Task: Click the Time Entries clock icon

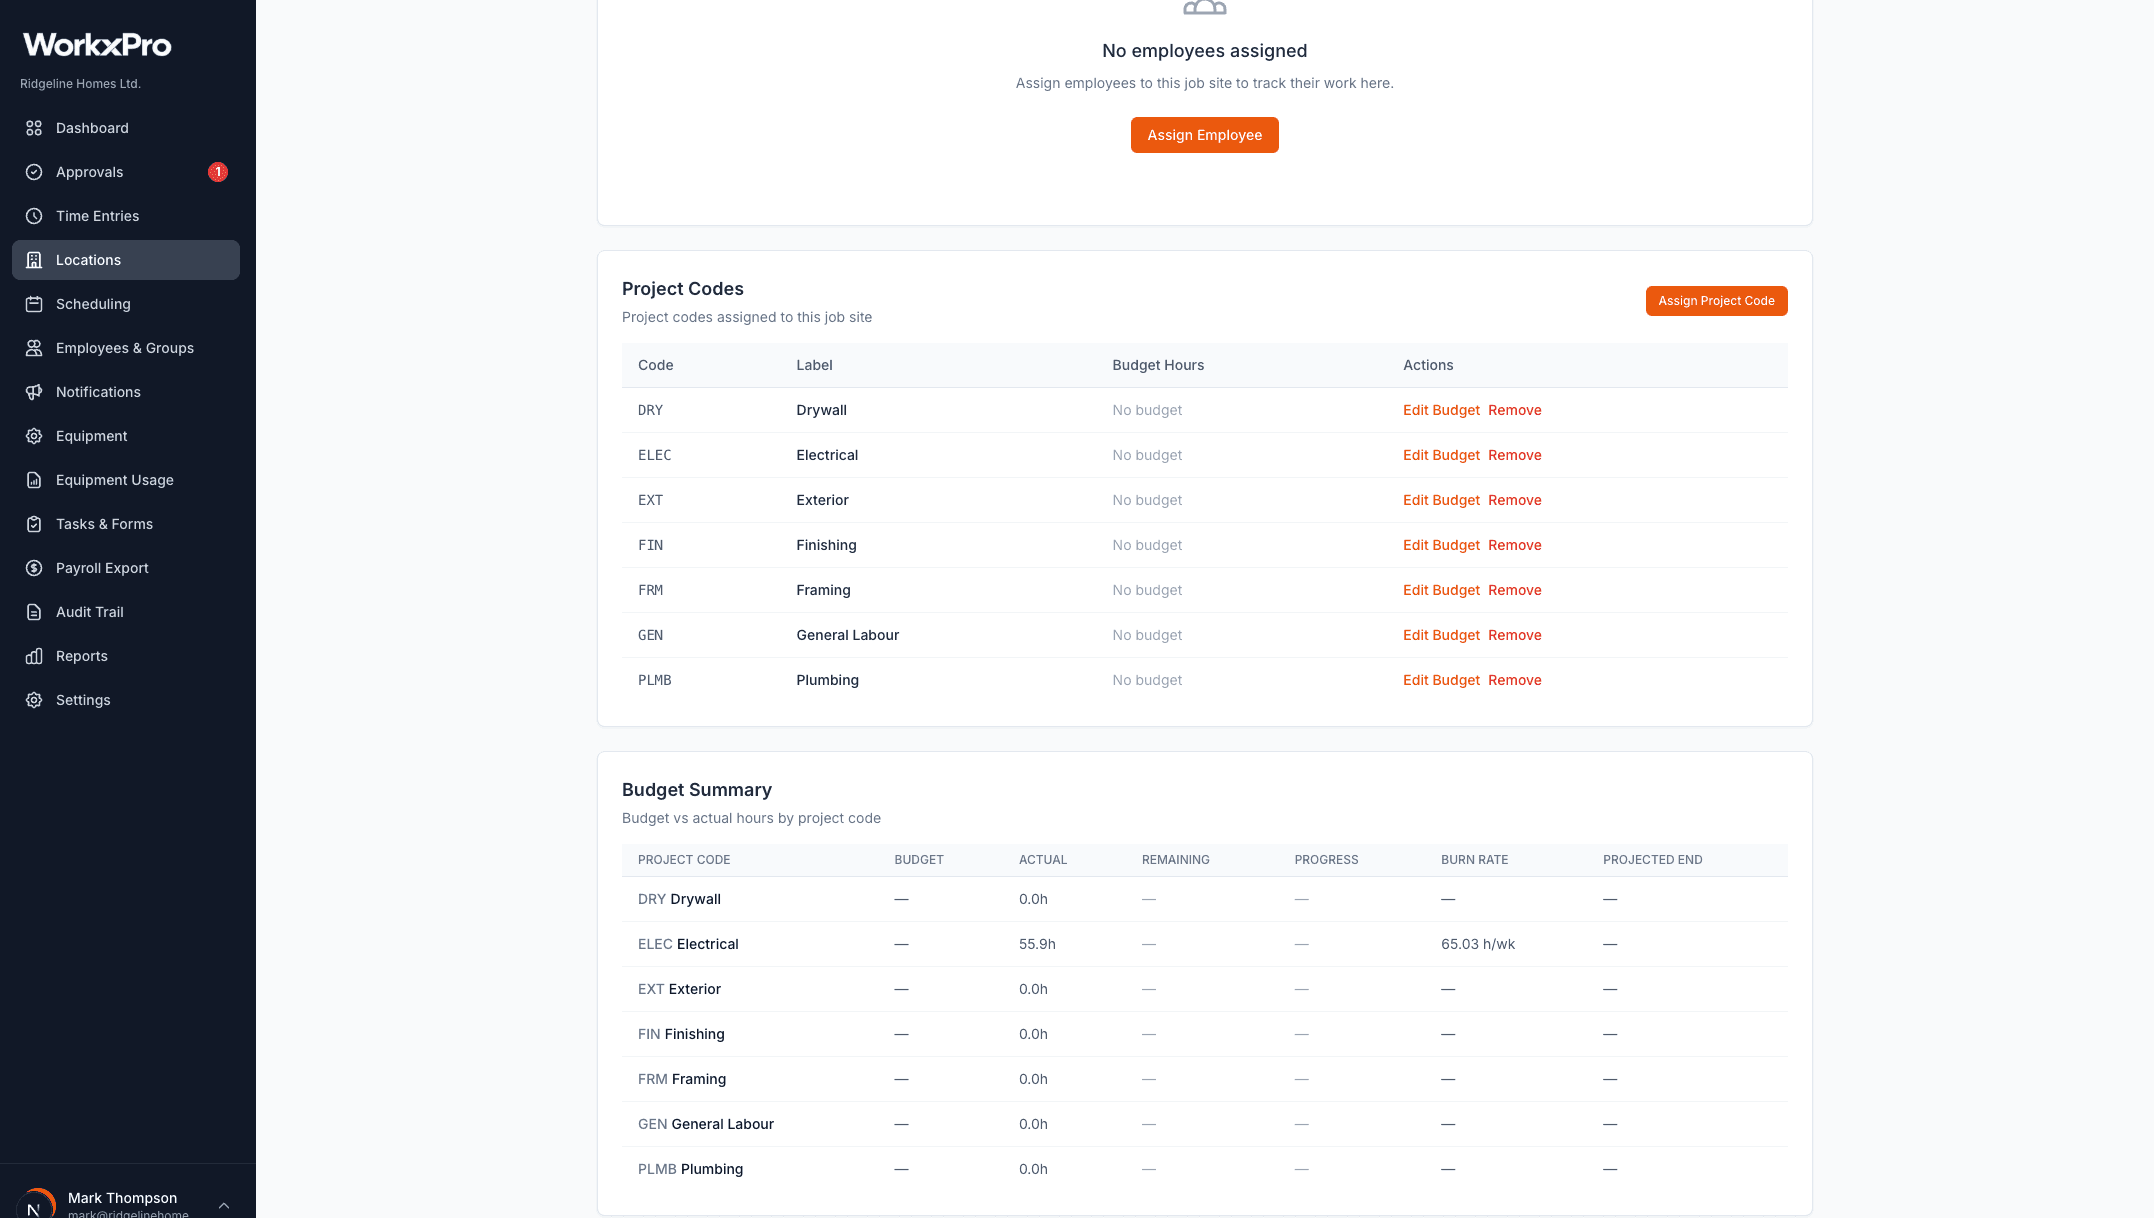Action: (33, 216)
